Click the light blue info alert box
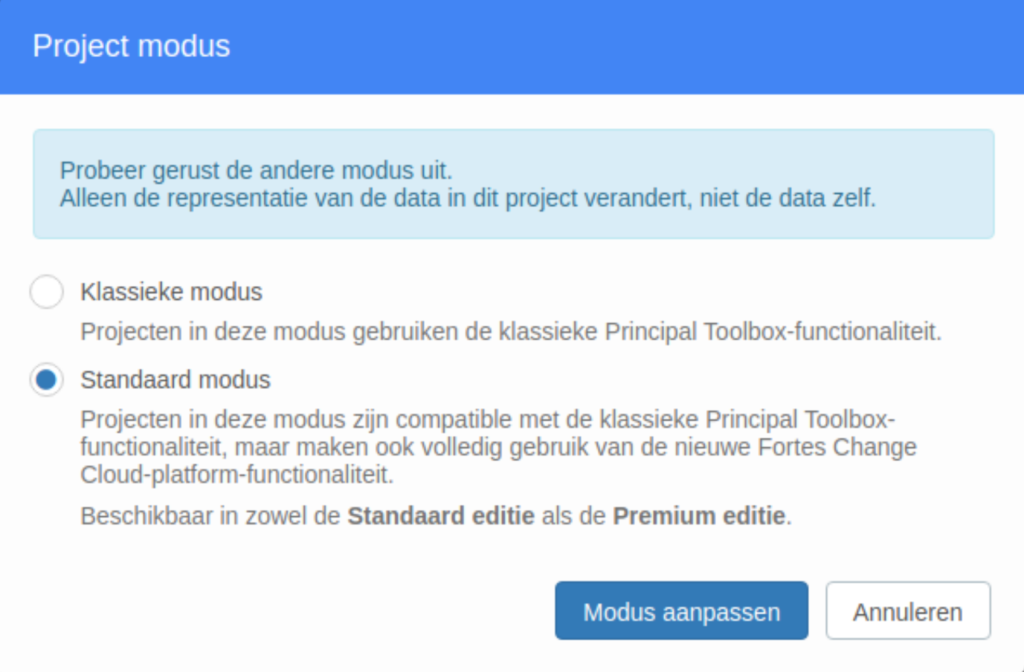The width and height of the screenshot is (1024, 672). point(513,184)
